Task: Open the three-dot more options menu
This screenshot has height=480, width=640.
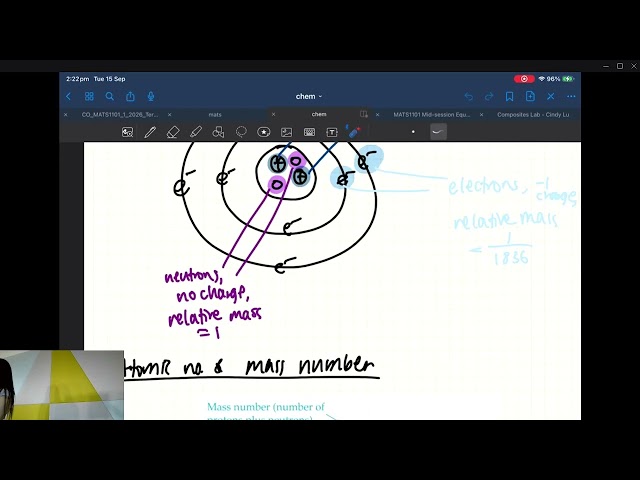Action: click(571, 96)
